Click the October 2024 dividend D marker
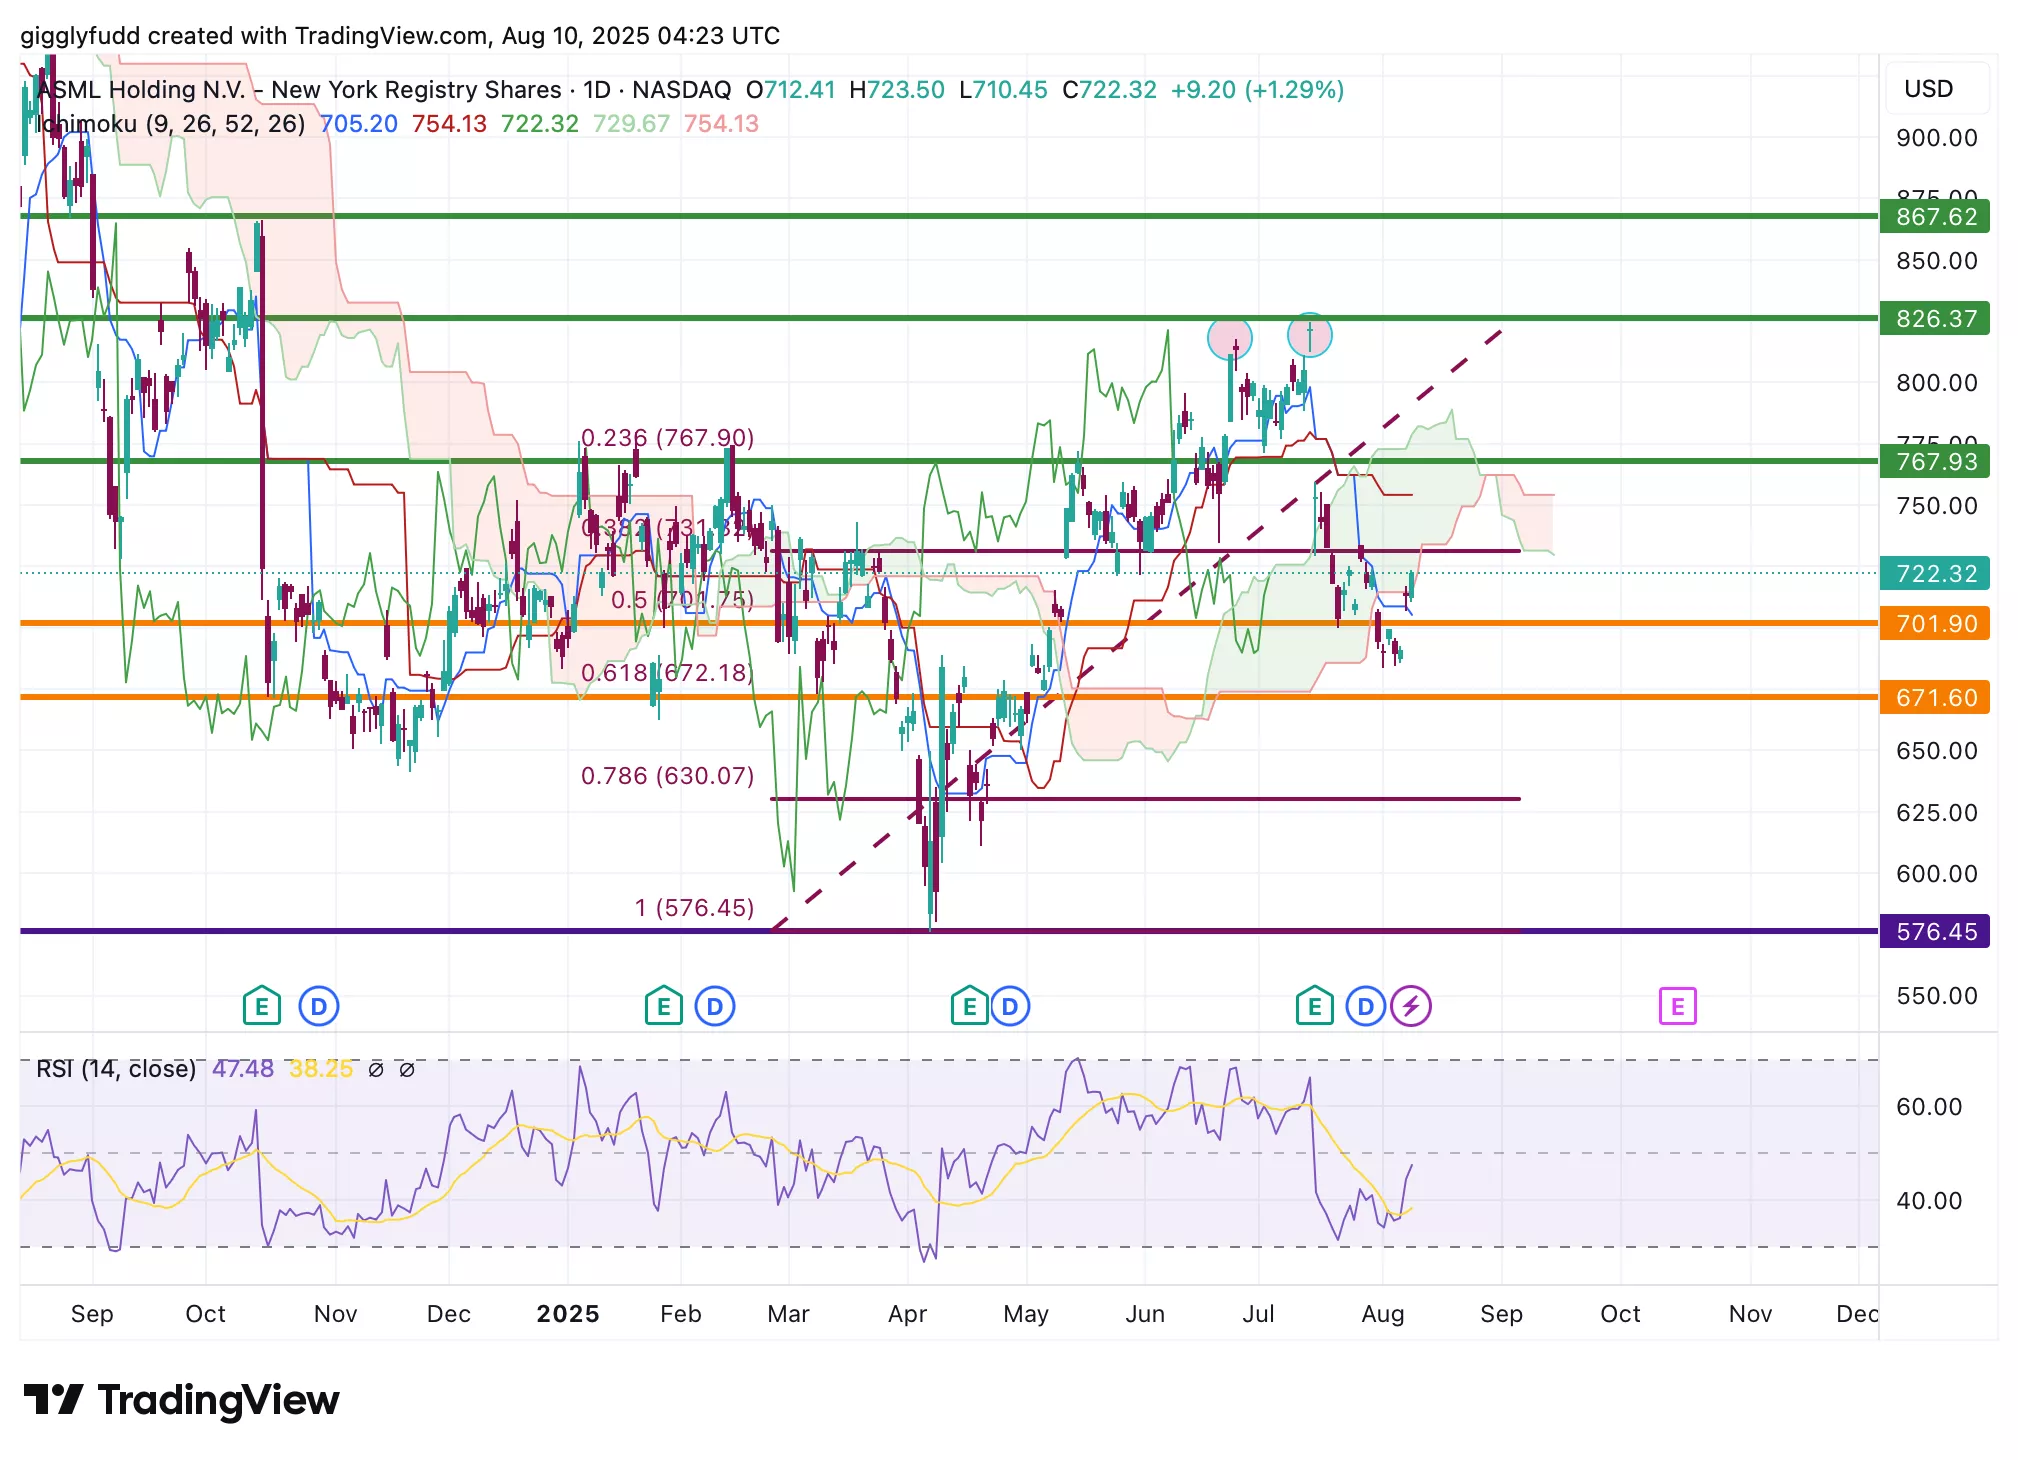This screenshot has height=1460, width=2018. 319,1006
